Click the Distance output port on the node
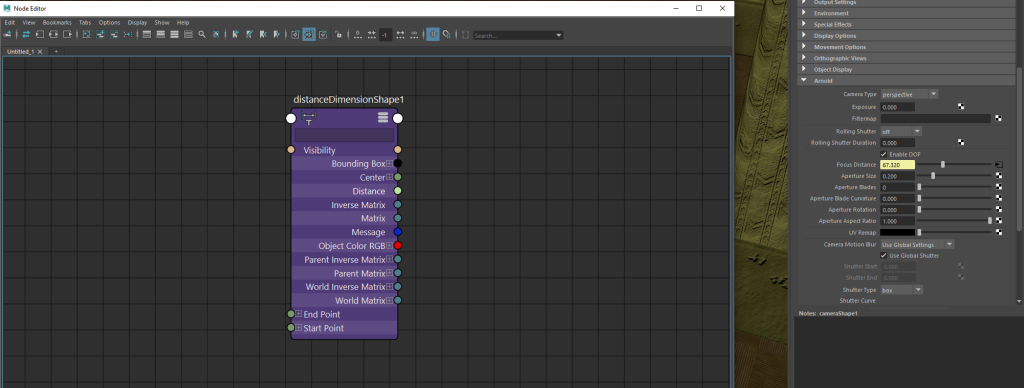Image resolution: width=1024 pixels, height=388 pixels. [397, 191]
